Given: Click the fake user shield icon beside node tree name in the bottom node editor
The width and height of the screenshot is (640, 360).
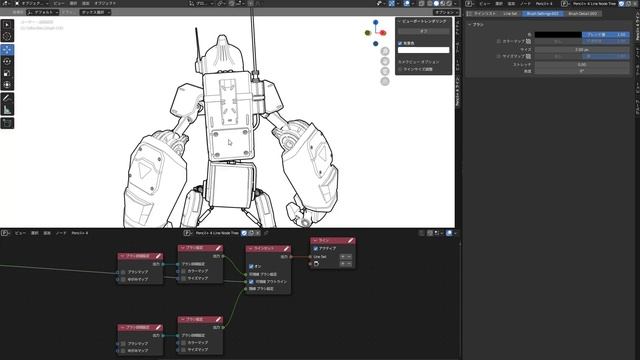Looking at the screenshot, I should 244,233.
